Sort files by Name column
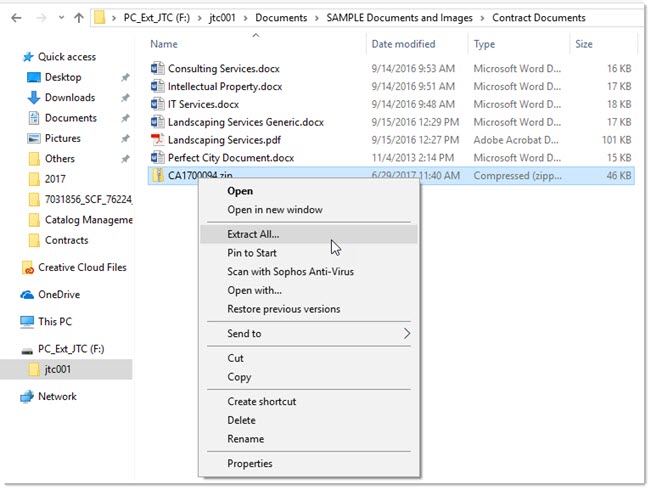 click(164, 44)
